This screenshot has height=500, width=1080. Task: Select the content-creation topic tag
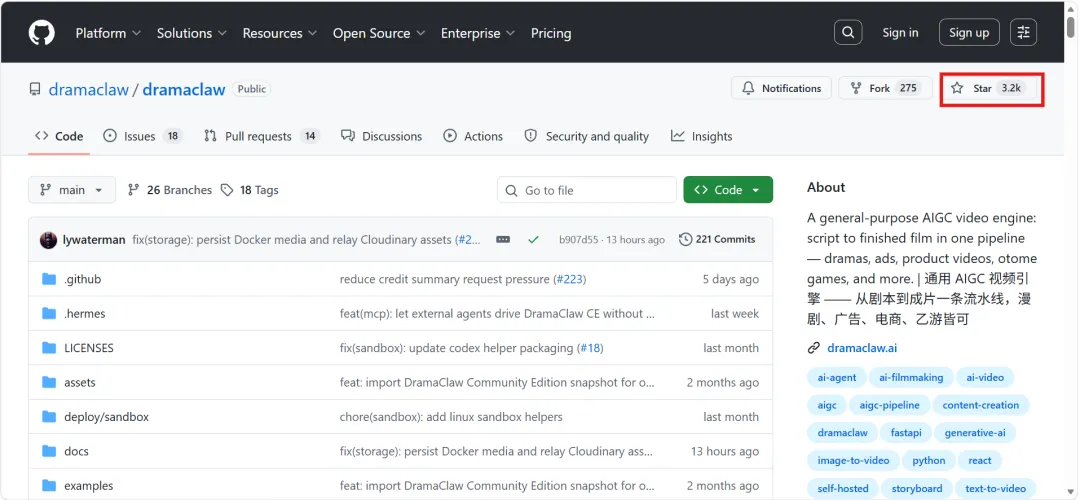(x=981, y=405)
